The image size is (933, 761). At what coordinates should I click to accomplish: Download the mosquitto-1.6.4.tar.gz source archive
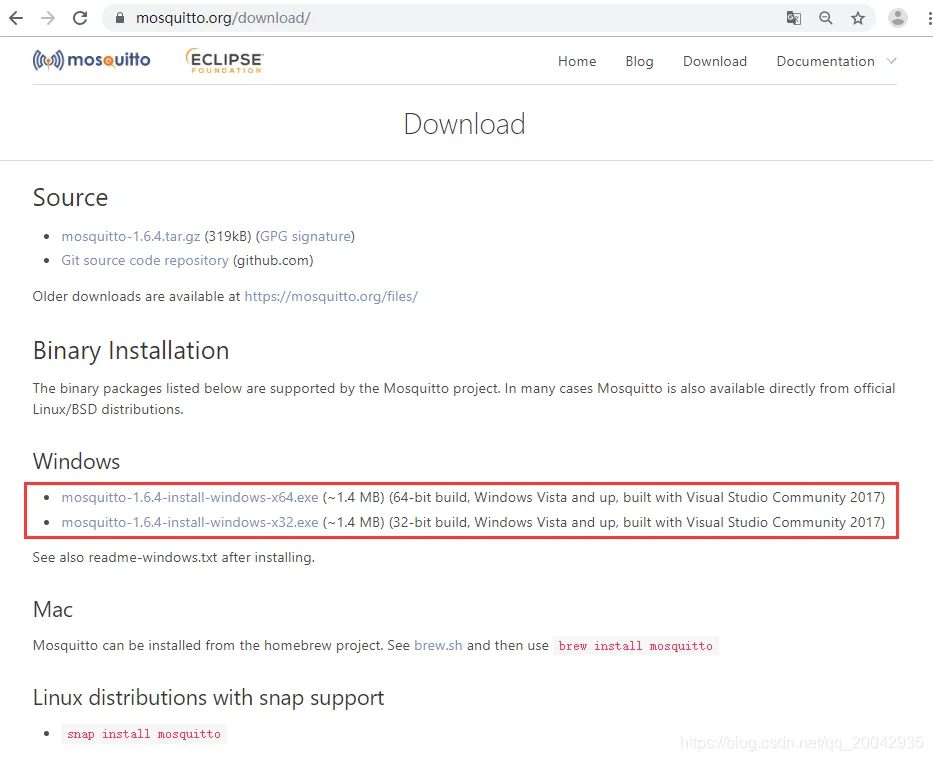pos(130,236)
